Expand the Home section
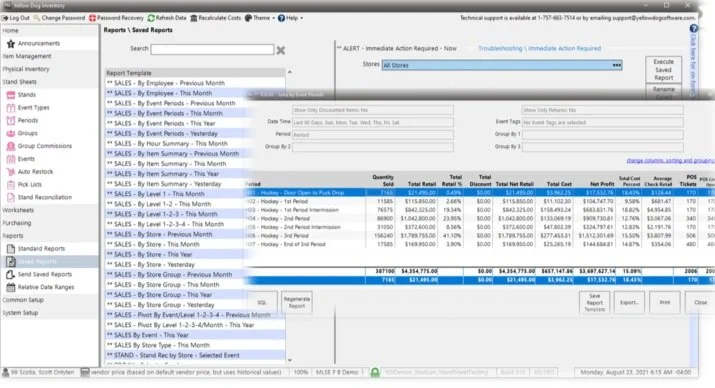 point(10,31)
